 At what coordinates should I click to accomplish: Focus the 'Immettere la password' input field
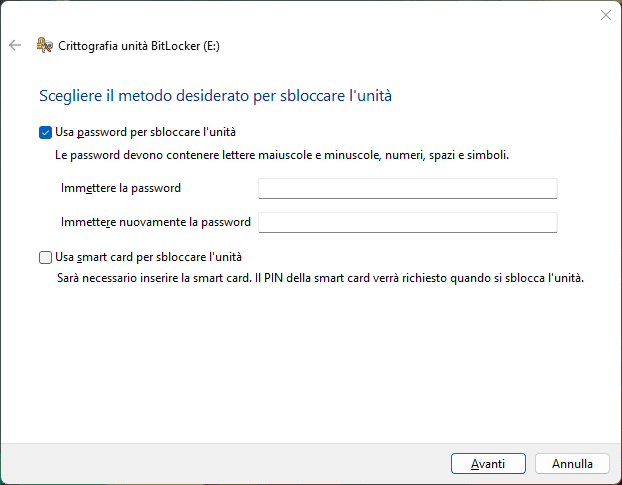(407, 188)
